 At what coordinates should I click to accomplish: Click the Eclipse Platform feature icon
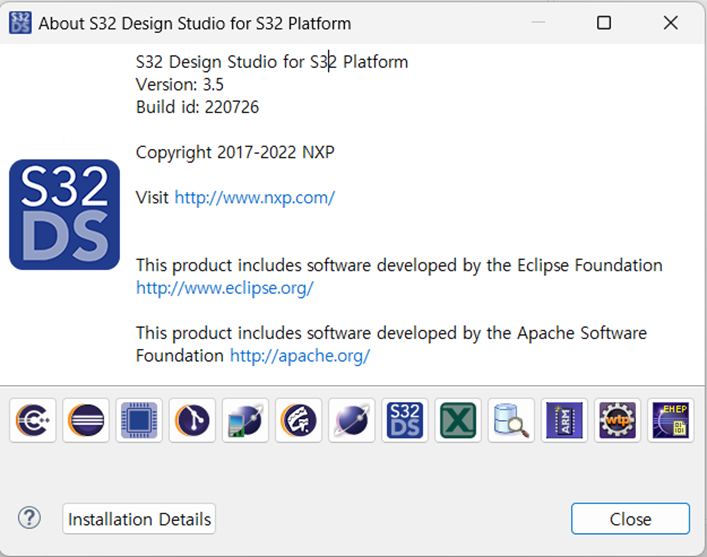click(x=86, y=420)
